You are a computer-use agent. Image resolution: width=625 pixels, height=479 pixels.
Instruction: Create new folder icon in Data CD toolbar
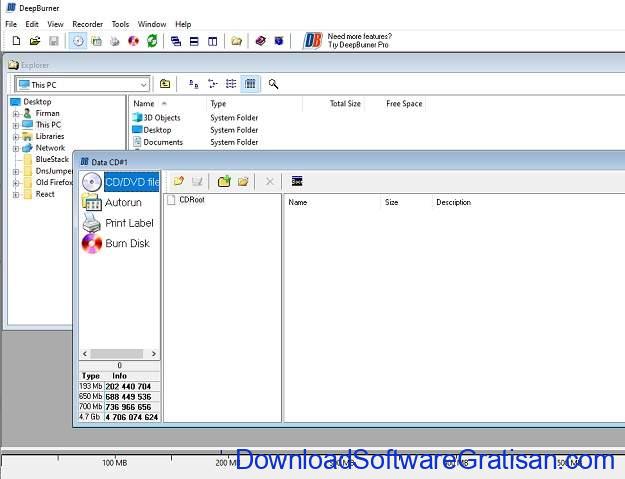point(243,181)
